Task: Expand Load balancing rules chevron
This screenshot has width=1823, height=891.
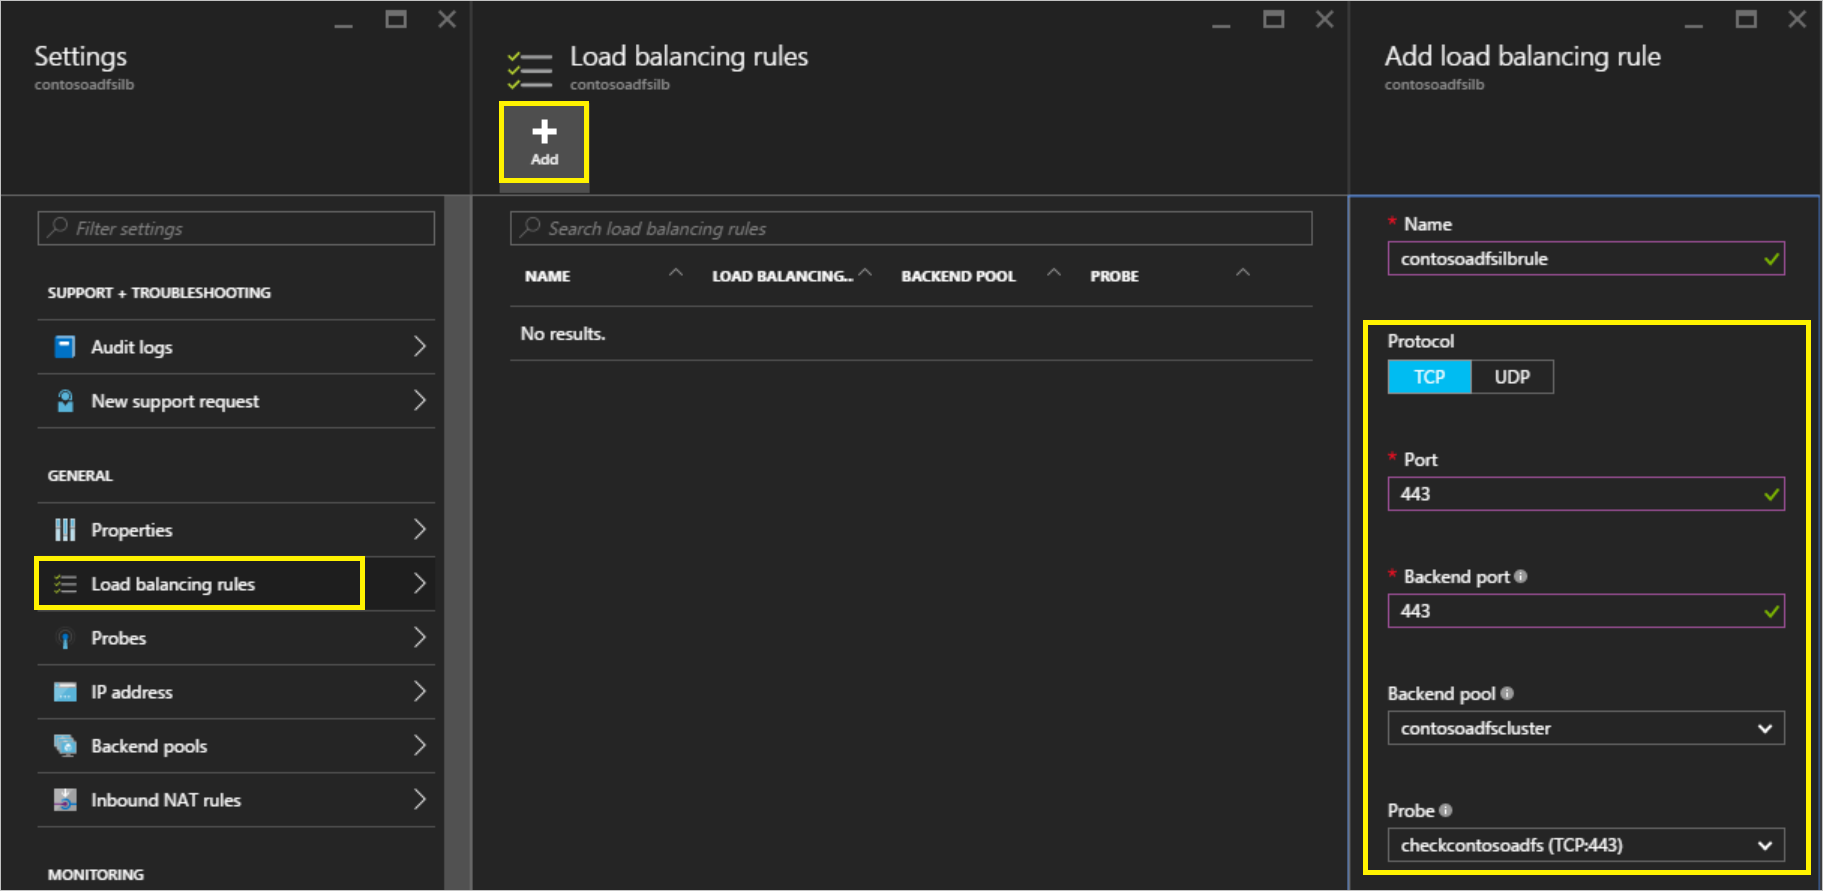Action: (420, 583)
